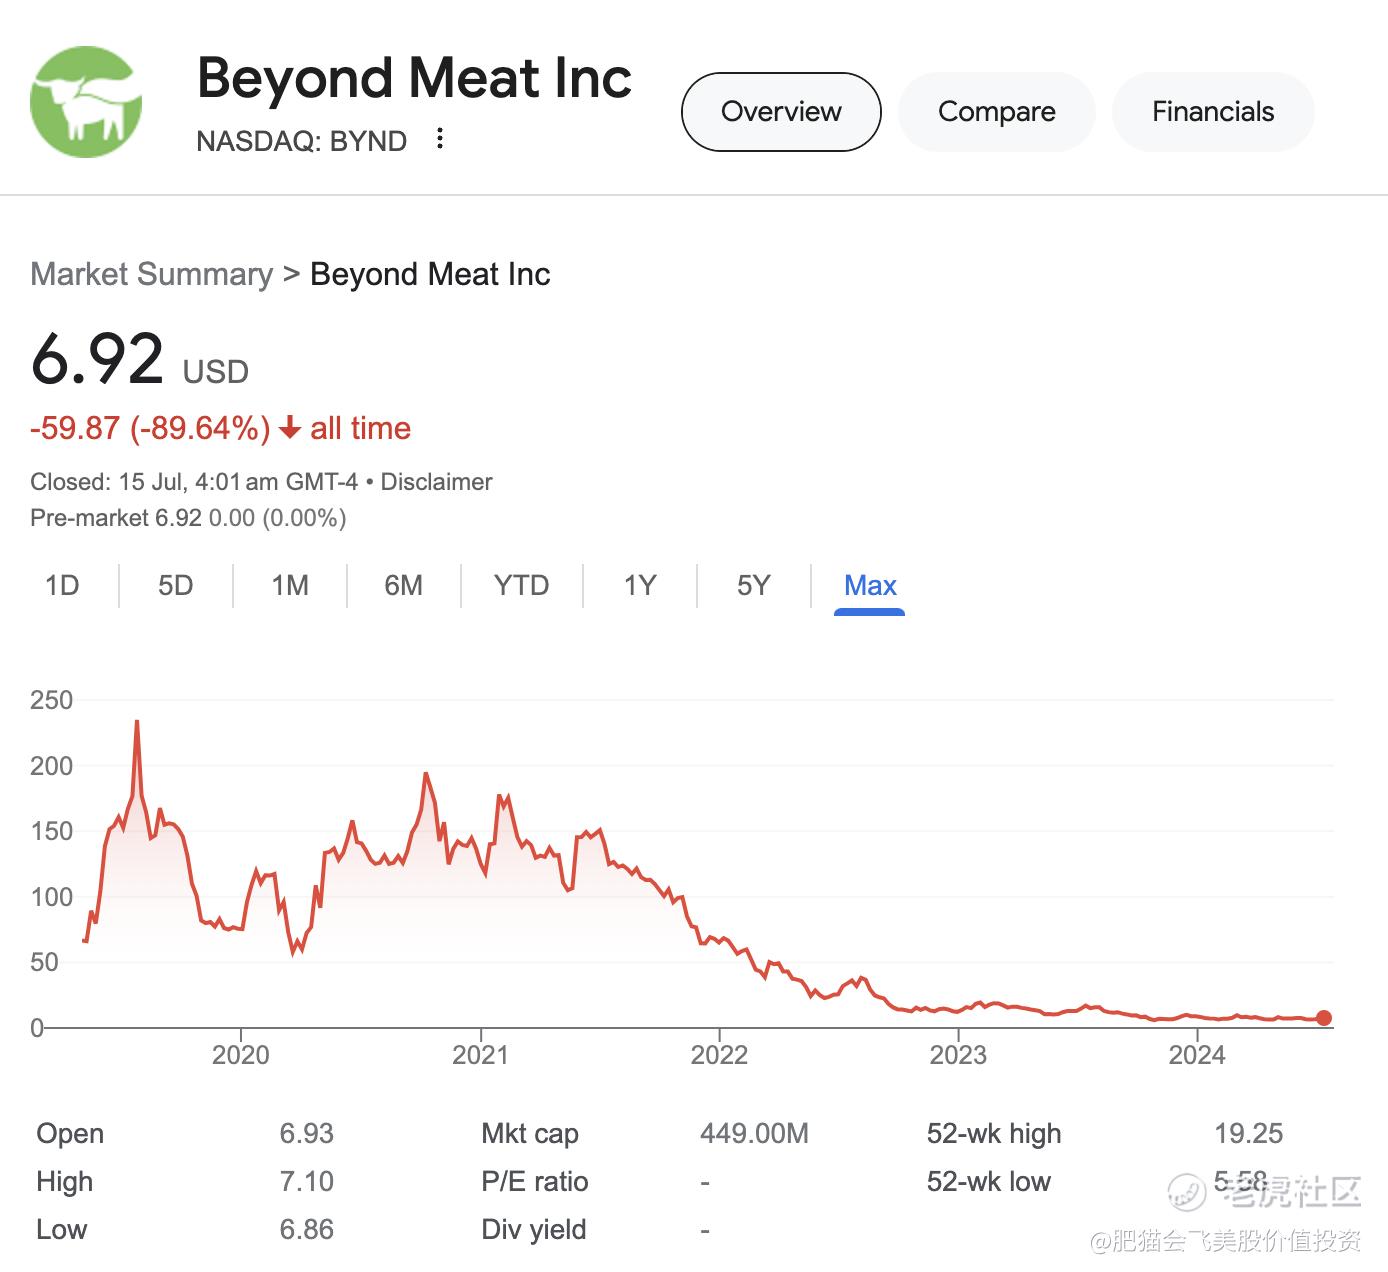Select the 6M time range

point(404,585)
